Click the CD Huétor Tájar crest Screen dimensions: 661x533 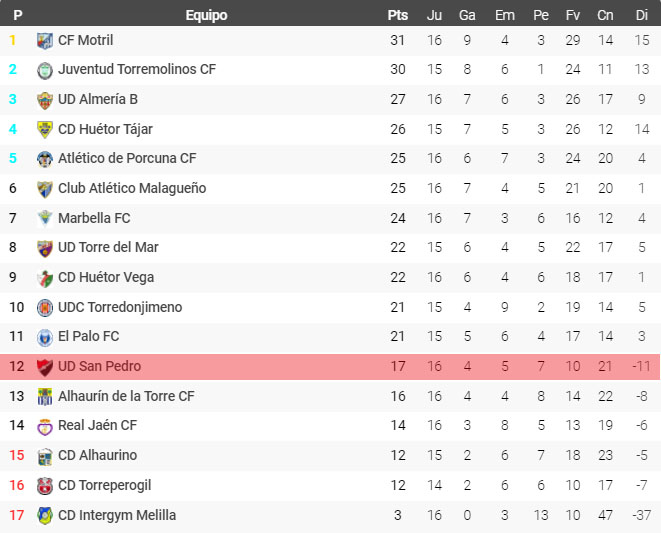point(45,129)
